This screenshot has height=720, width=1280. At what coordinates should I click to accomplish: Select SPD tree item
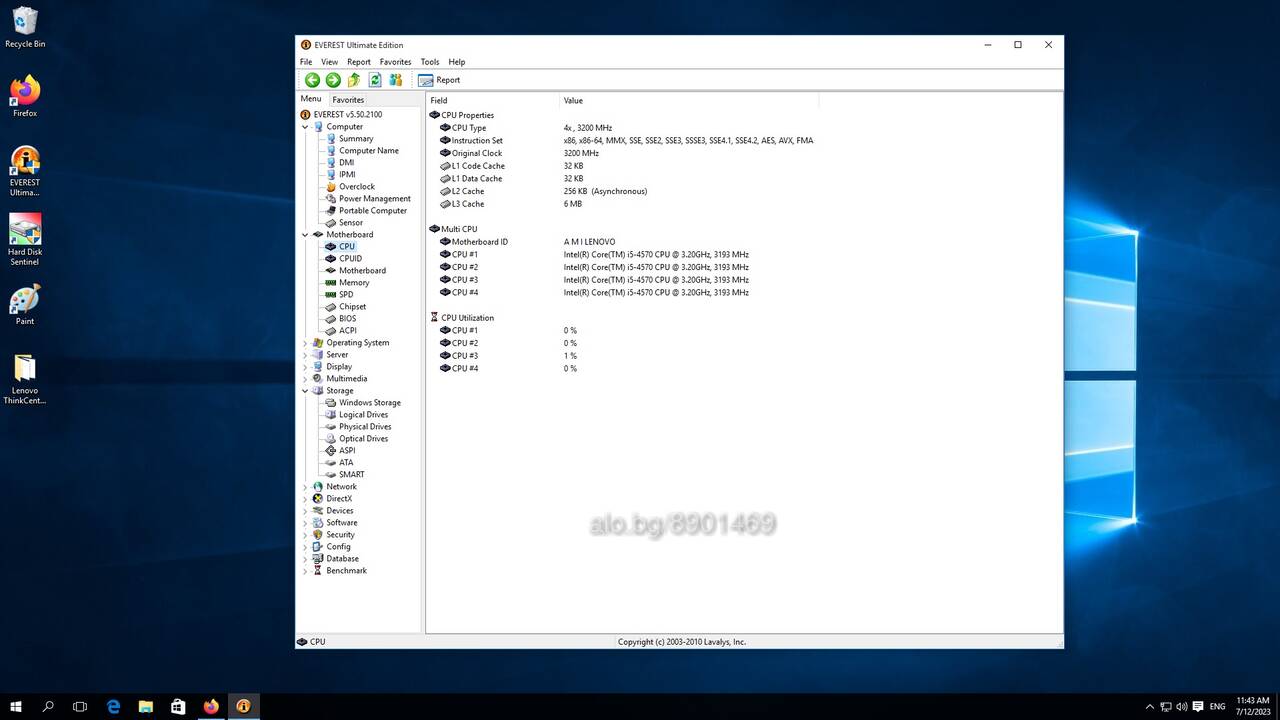(346, 295)
